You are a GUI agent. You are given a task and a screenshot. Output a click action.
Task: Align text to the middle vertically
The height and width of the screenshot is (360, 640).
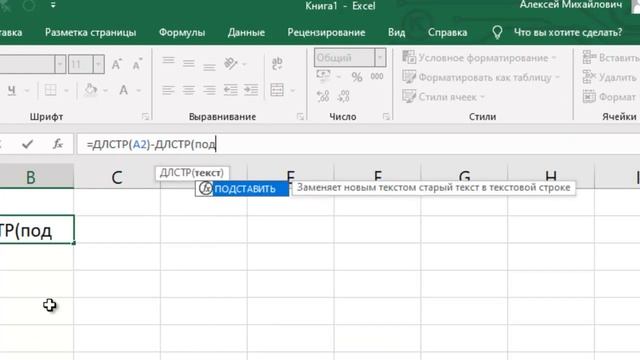189,63
